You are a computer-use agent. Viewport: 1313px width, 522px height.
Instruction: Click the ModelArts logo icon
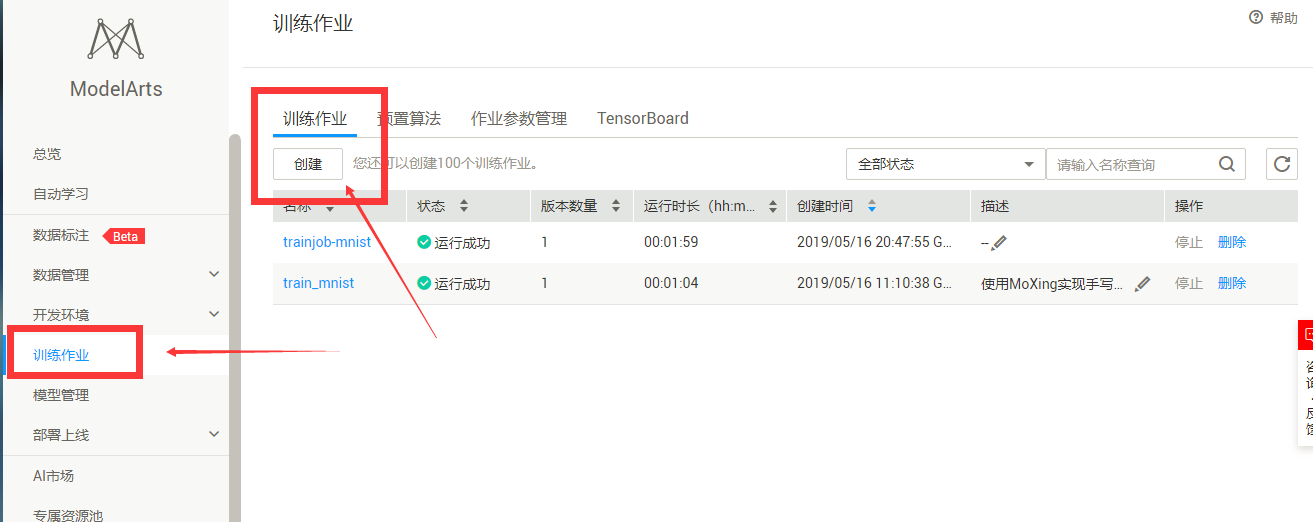coord(115,38)
